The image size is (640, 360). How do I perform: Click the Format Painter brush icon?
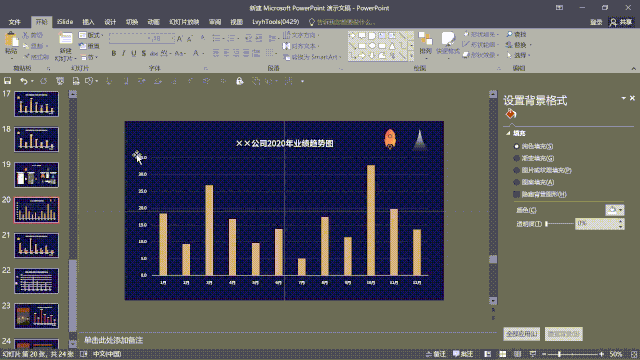pyautogui.click(x=27, y=56)
